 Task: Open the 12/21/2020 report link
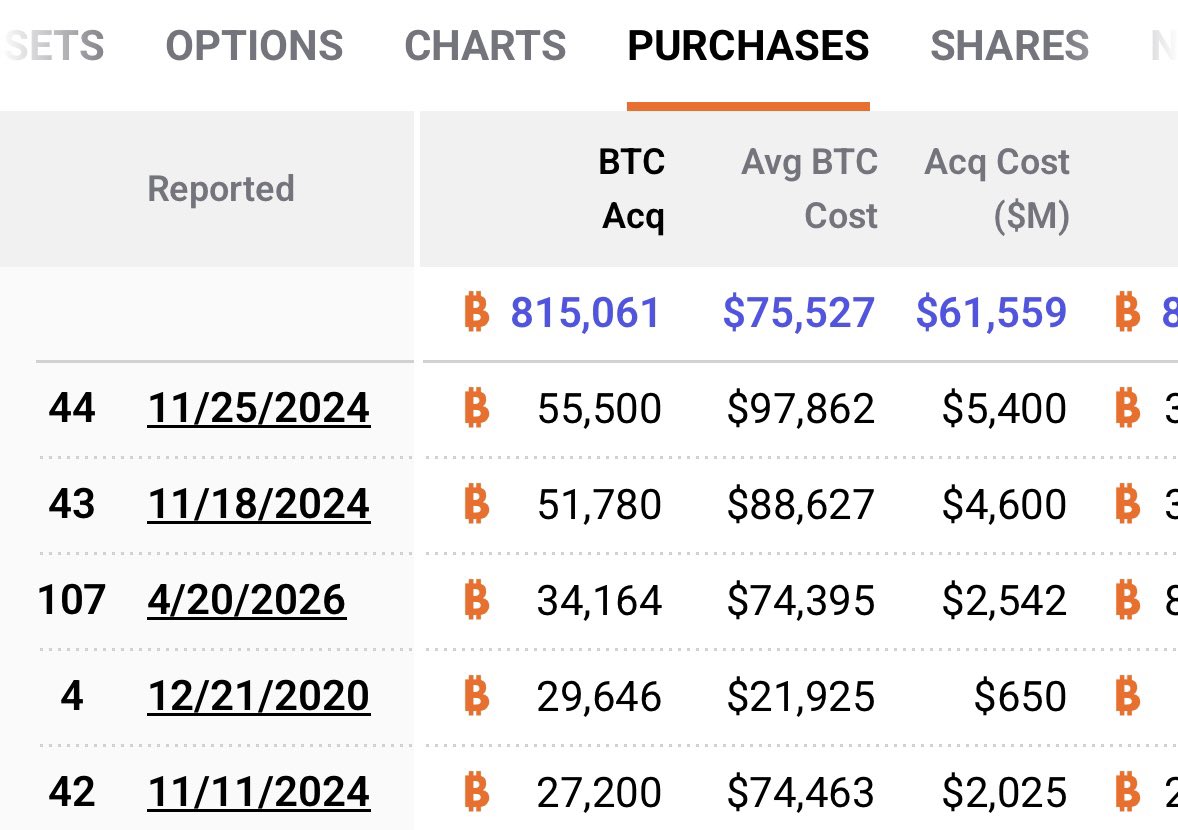(x=259, y=696)
